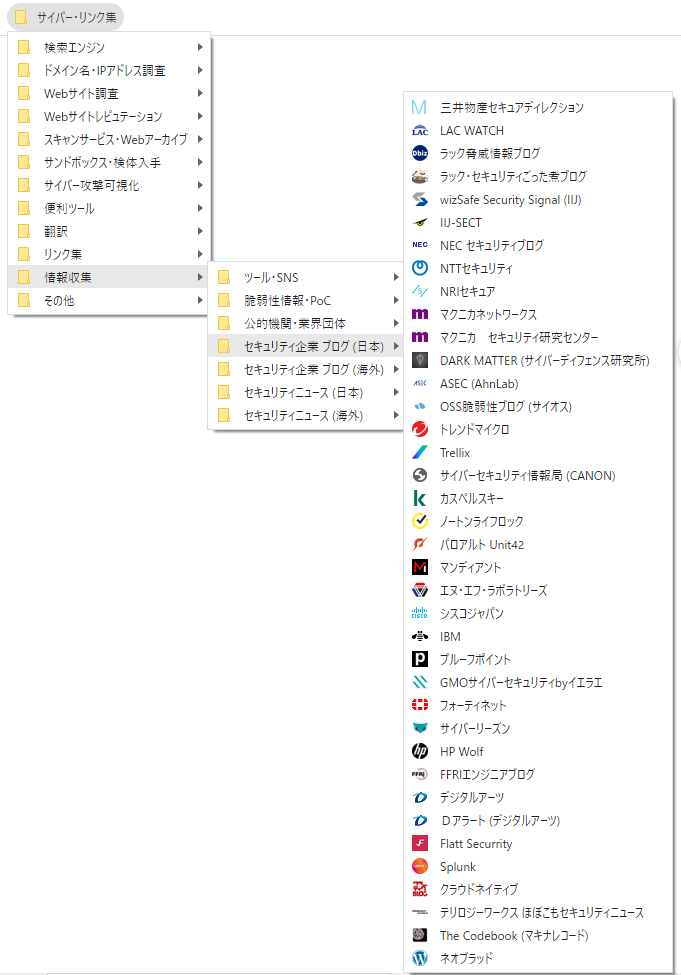The width and height of the screenshot is (681, 975).
Task: Expand the その他 folder submenu arrow
Action: click(x=200, y=300)
